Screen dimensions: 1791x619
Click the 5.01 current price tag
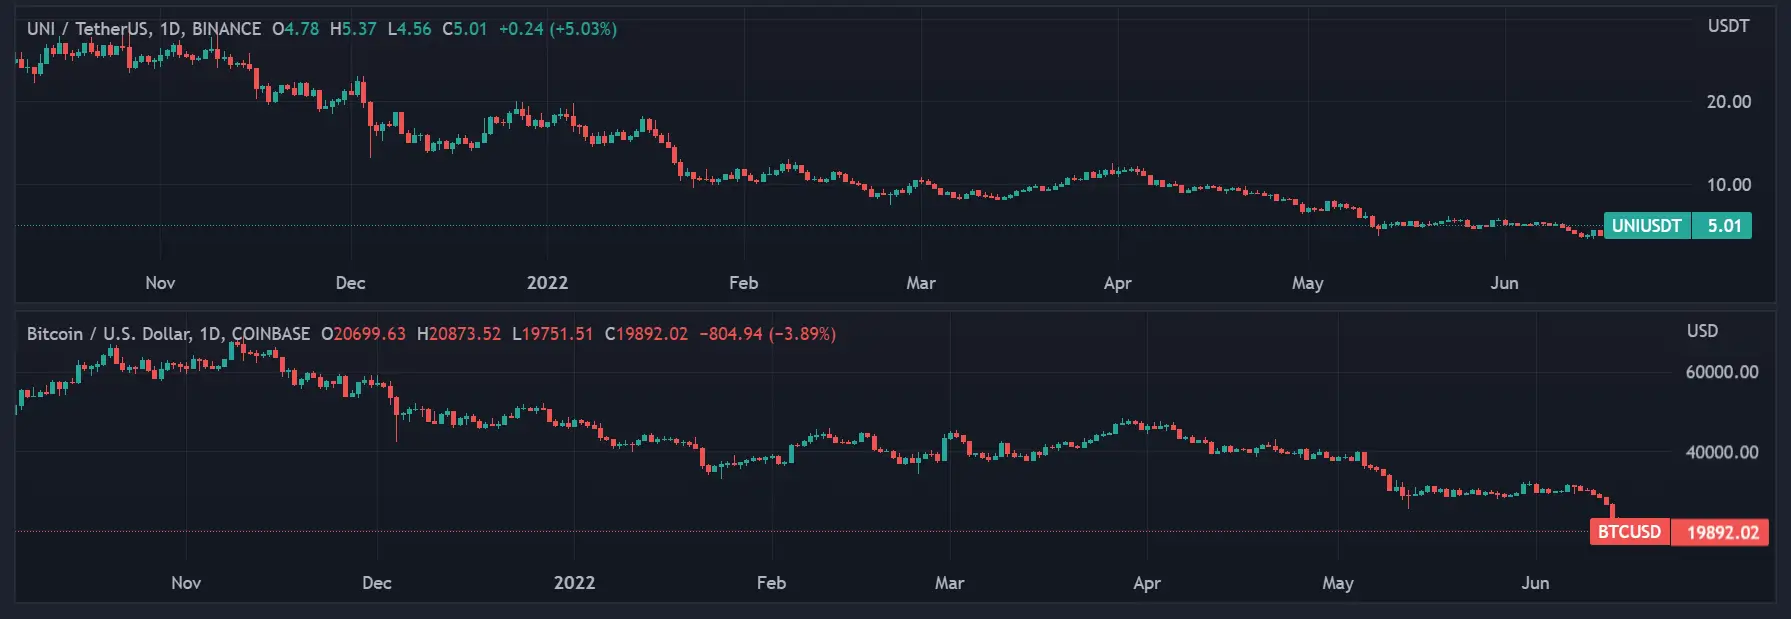[1723, 226]
